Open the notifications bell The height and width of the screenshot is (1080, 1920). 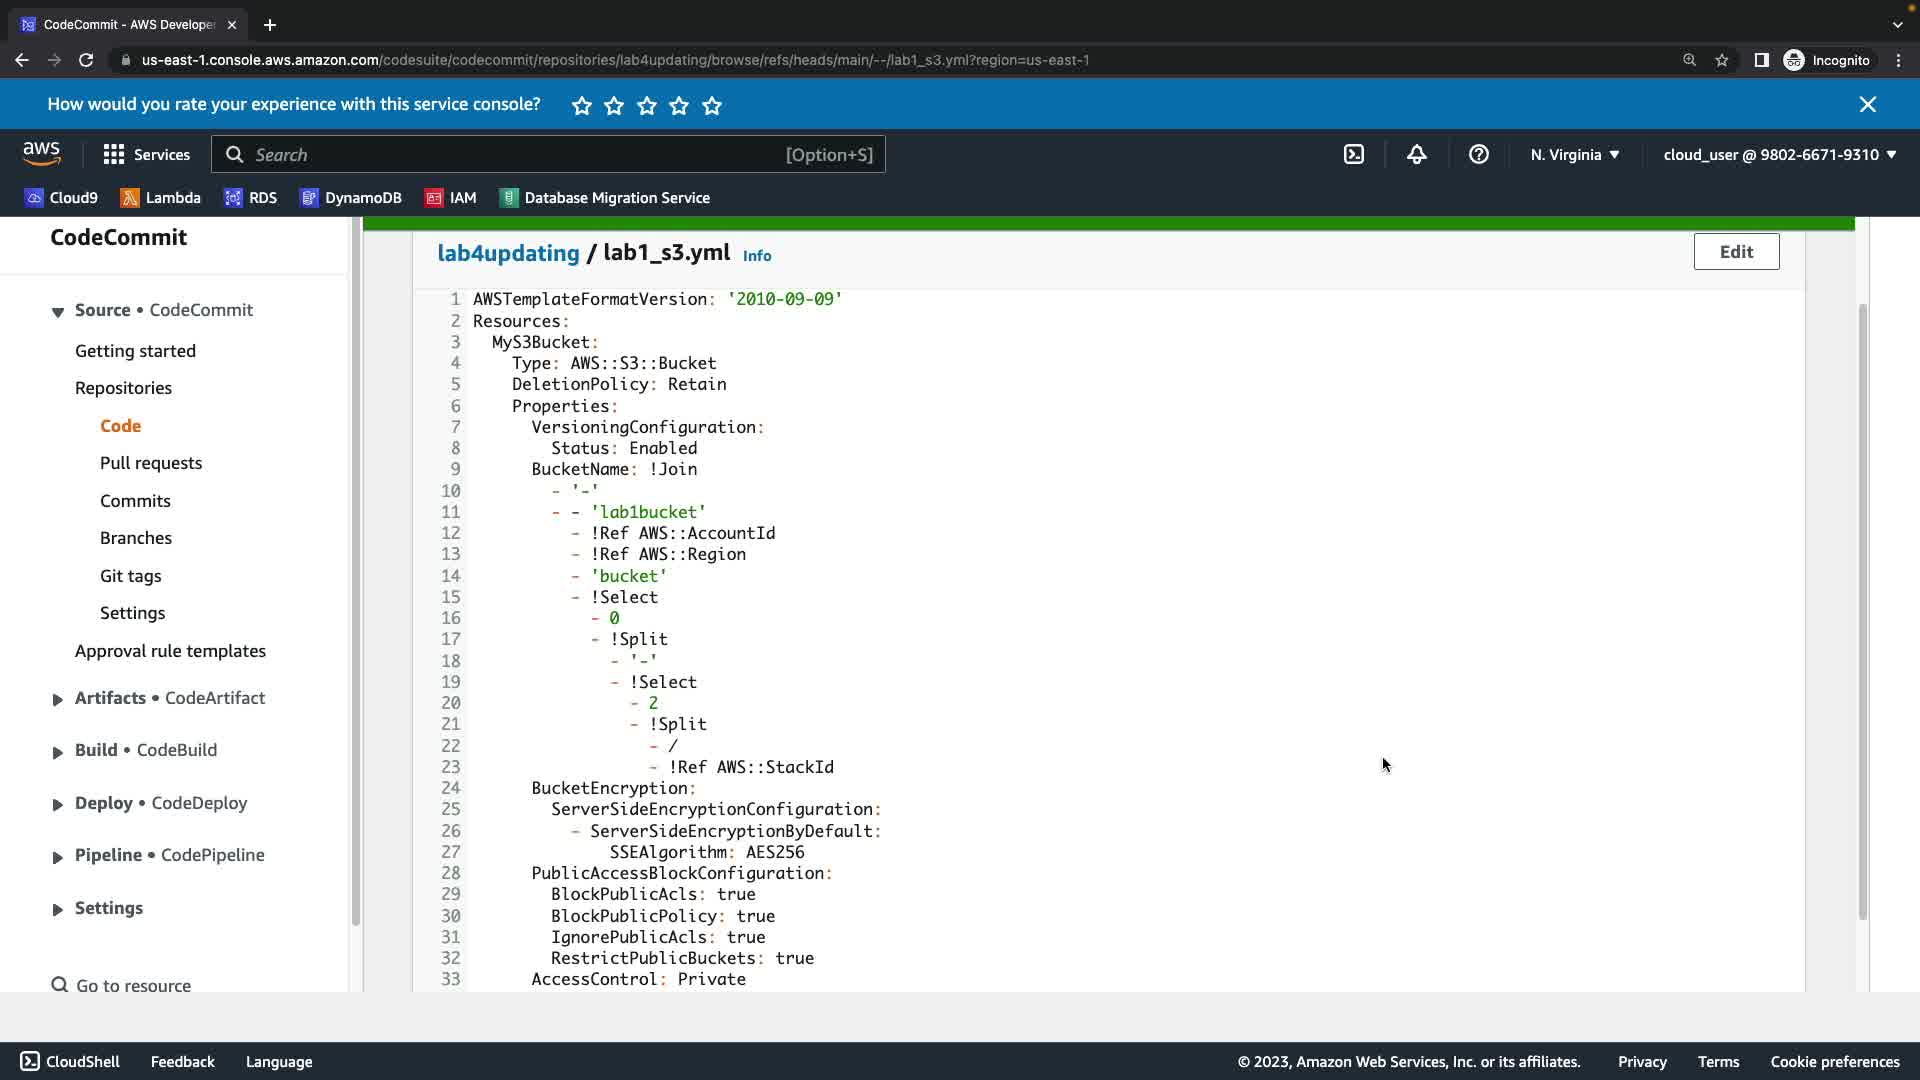pos(1416,155)
